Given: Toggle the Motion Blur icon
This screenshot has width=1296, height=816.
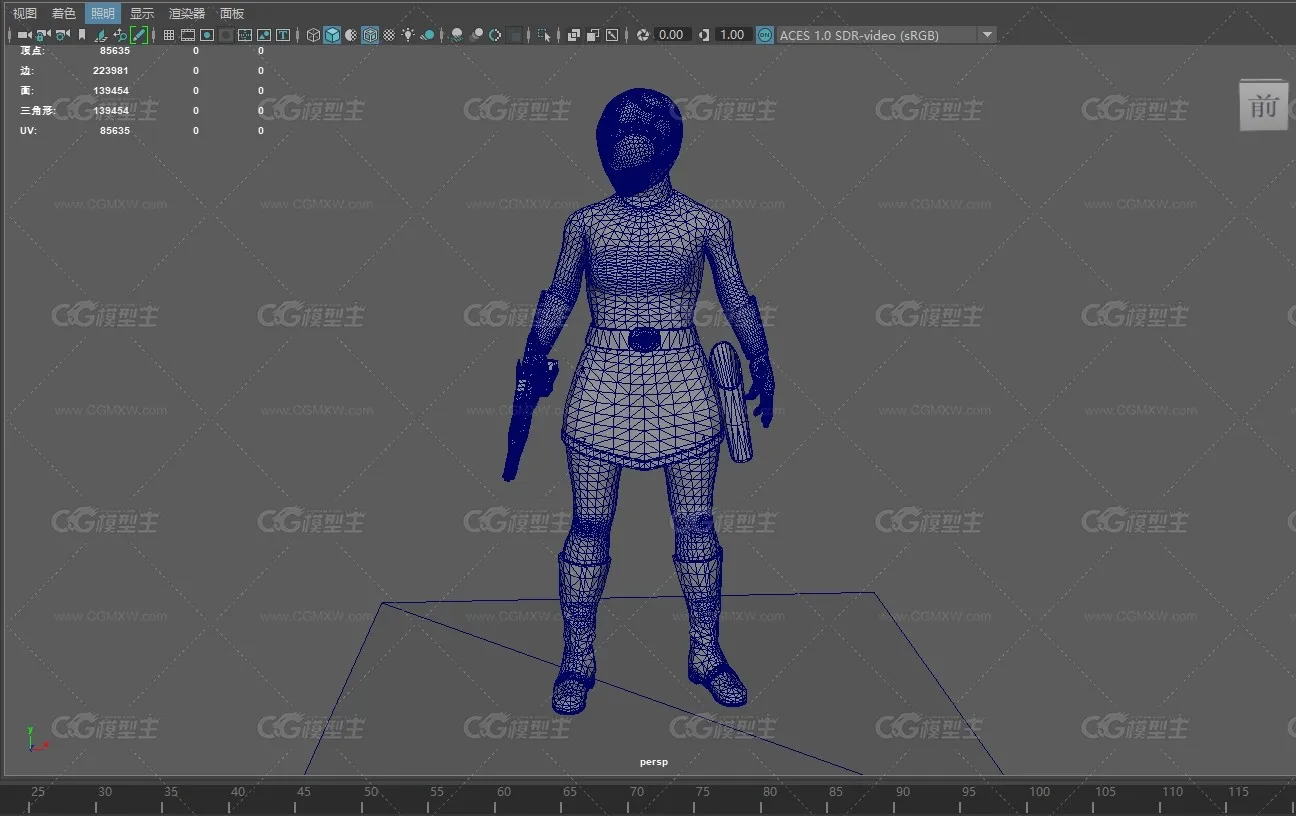Looking at the screenshot, I should point(477,35).
